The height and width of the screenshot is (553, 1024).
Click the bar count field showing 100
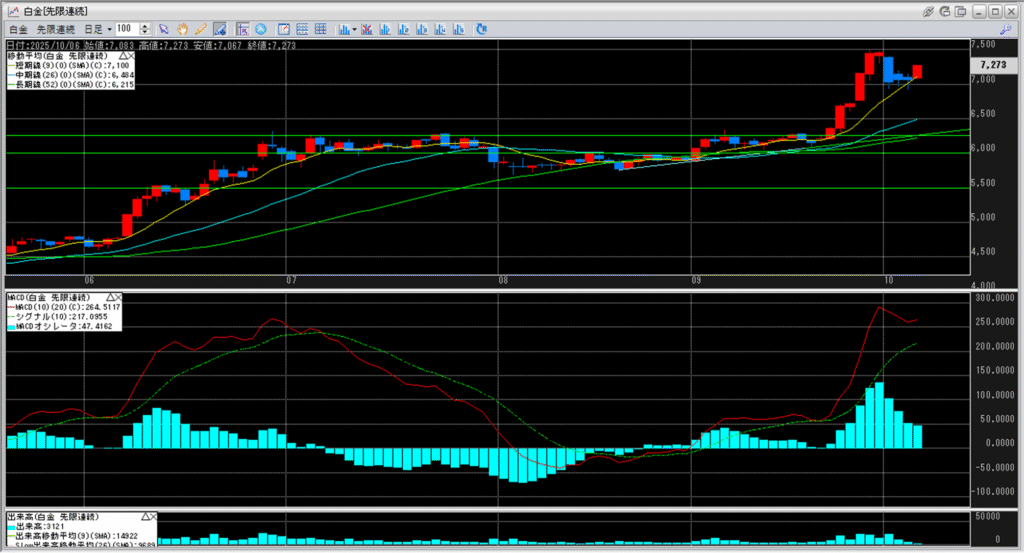coord(128,29)
